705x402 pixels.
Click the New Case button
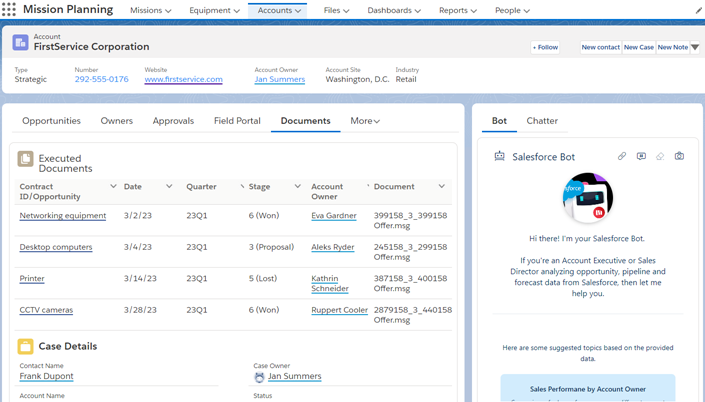[x=638, y=47]
